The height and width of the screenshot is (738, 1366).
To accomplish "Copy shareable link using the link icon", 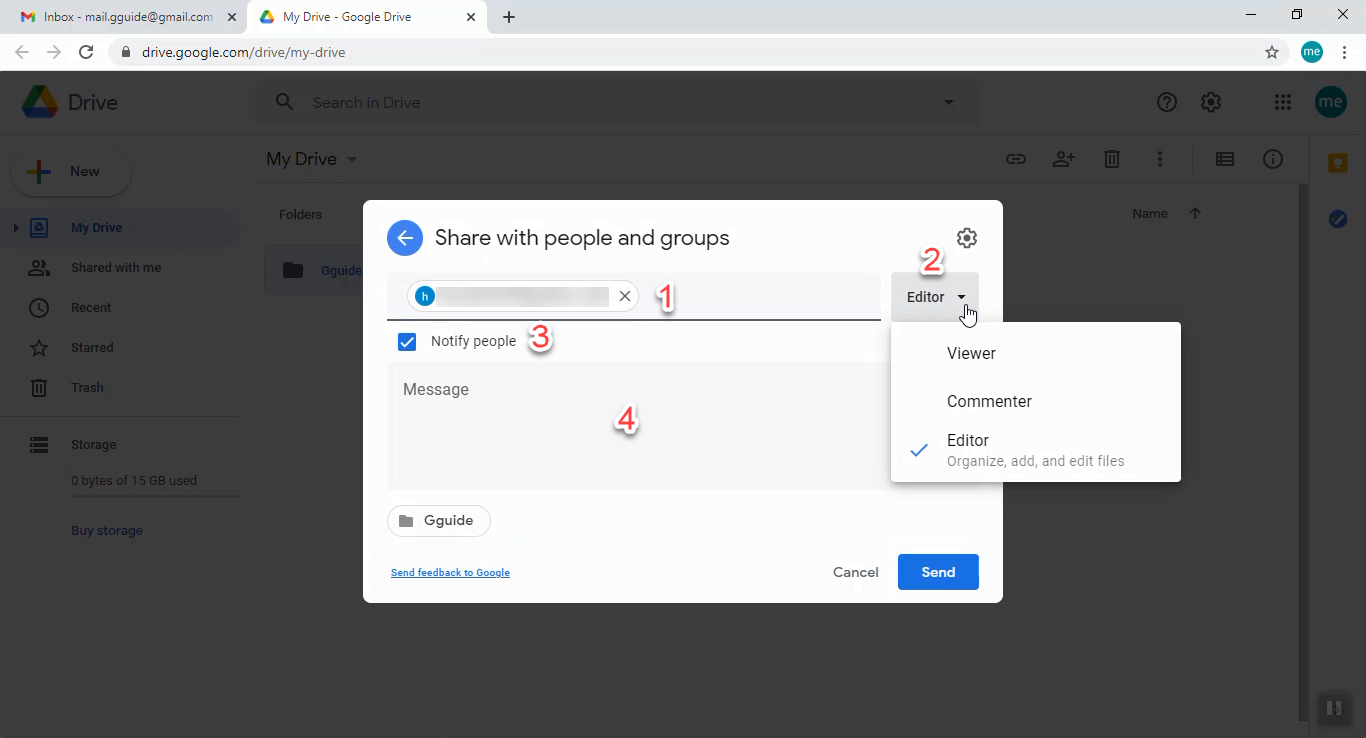I will coord(1016,159).
